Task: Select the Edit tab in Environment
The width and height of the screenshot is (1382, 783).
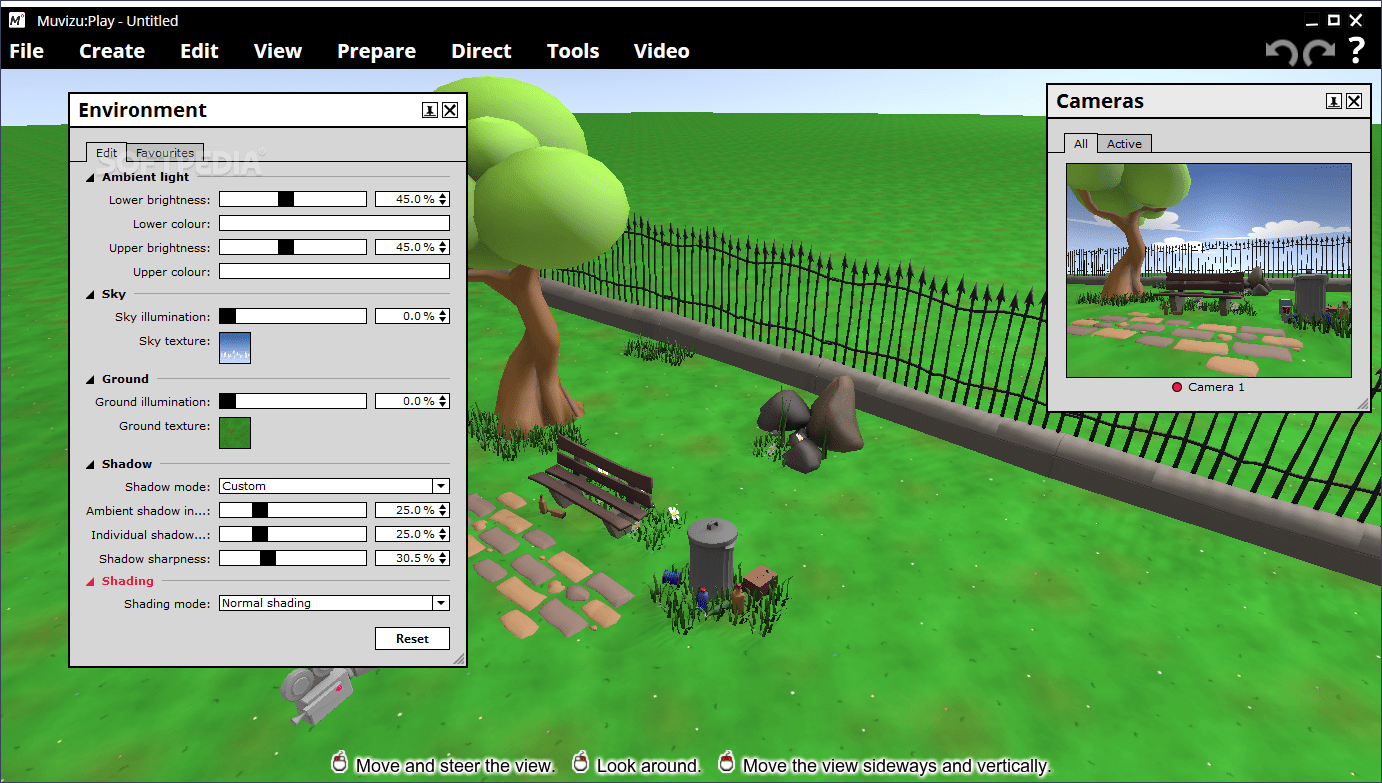Action: [x=106, y=153]
